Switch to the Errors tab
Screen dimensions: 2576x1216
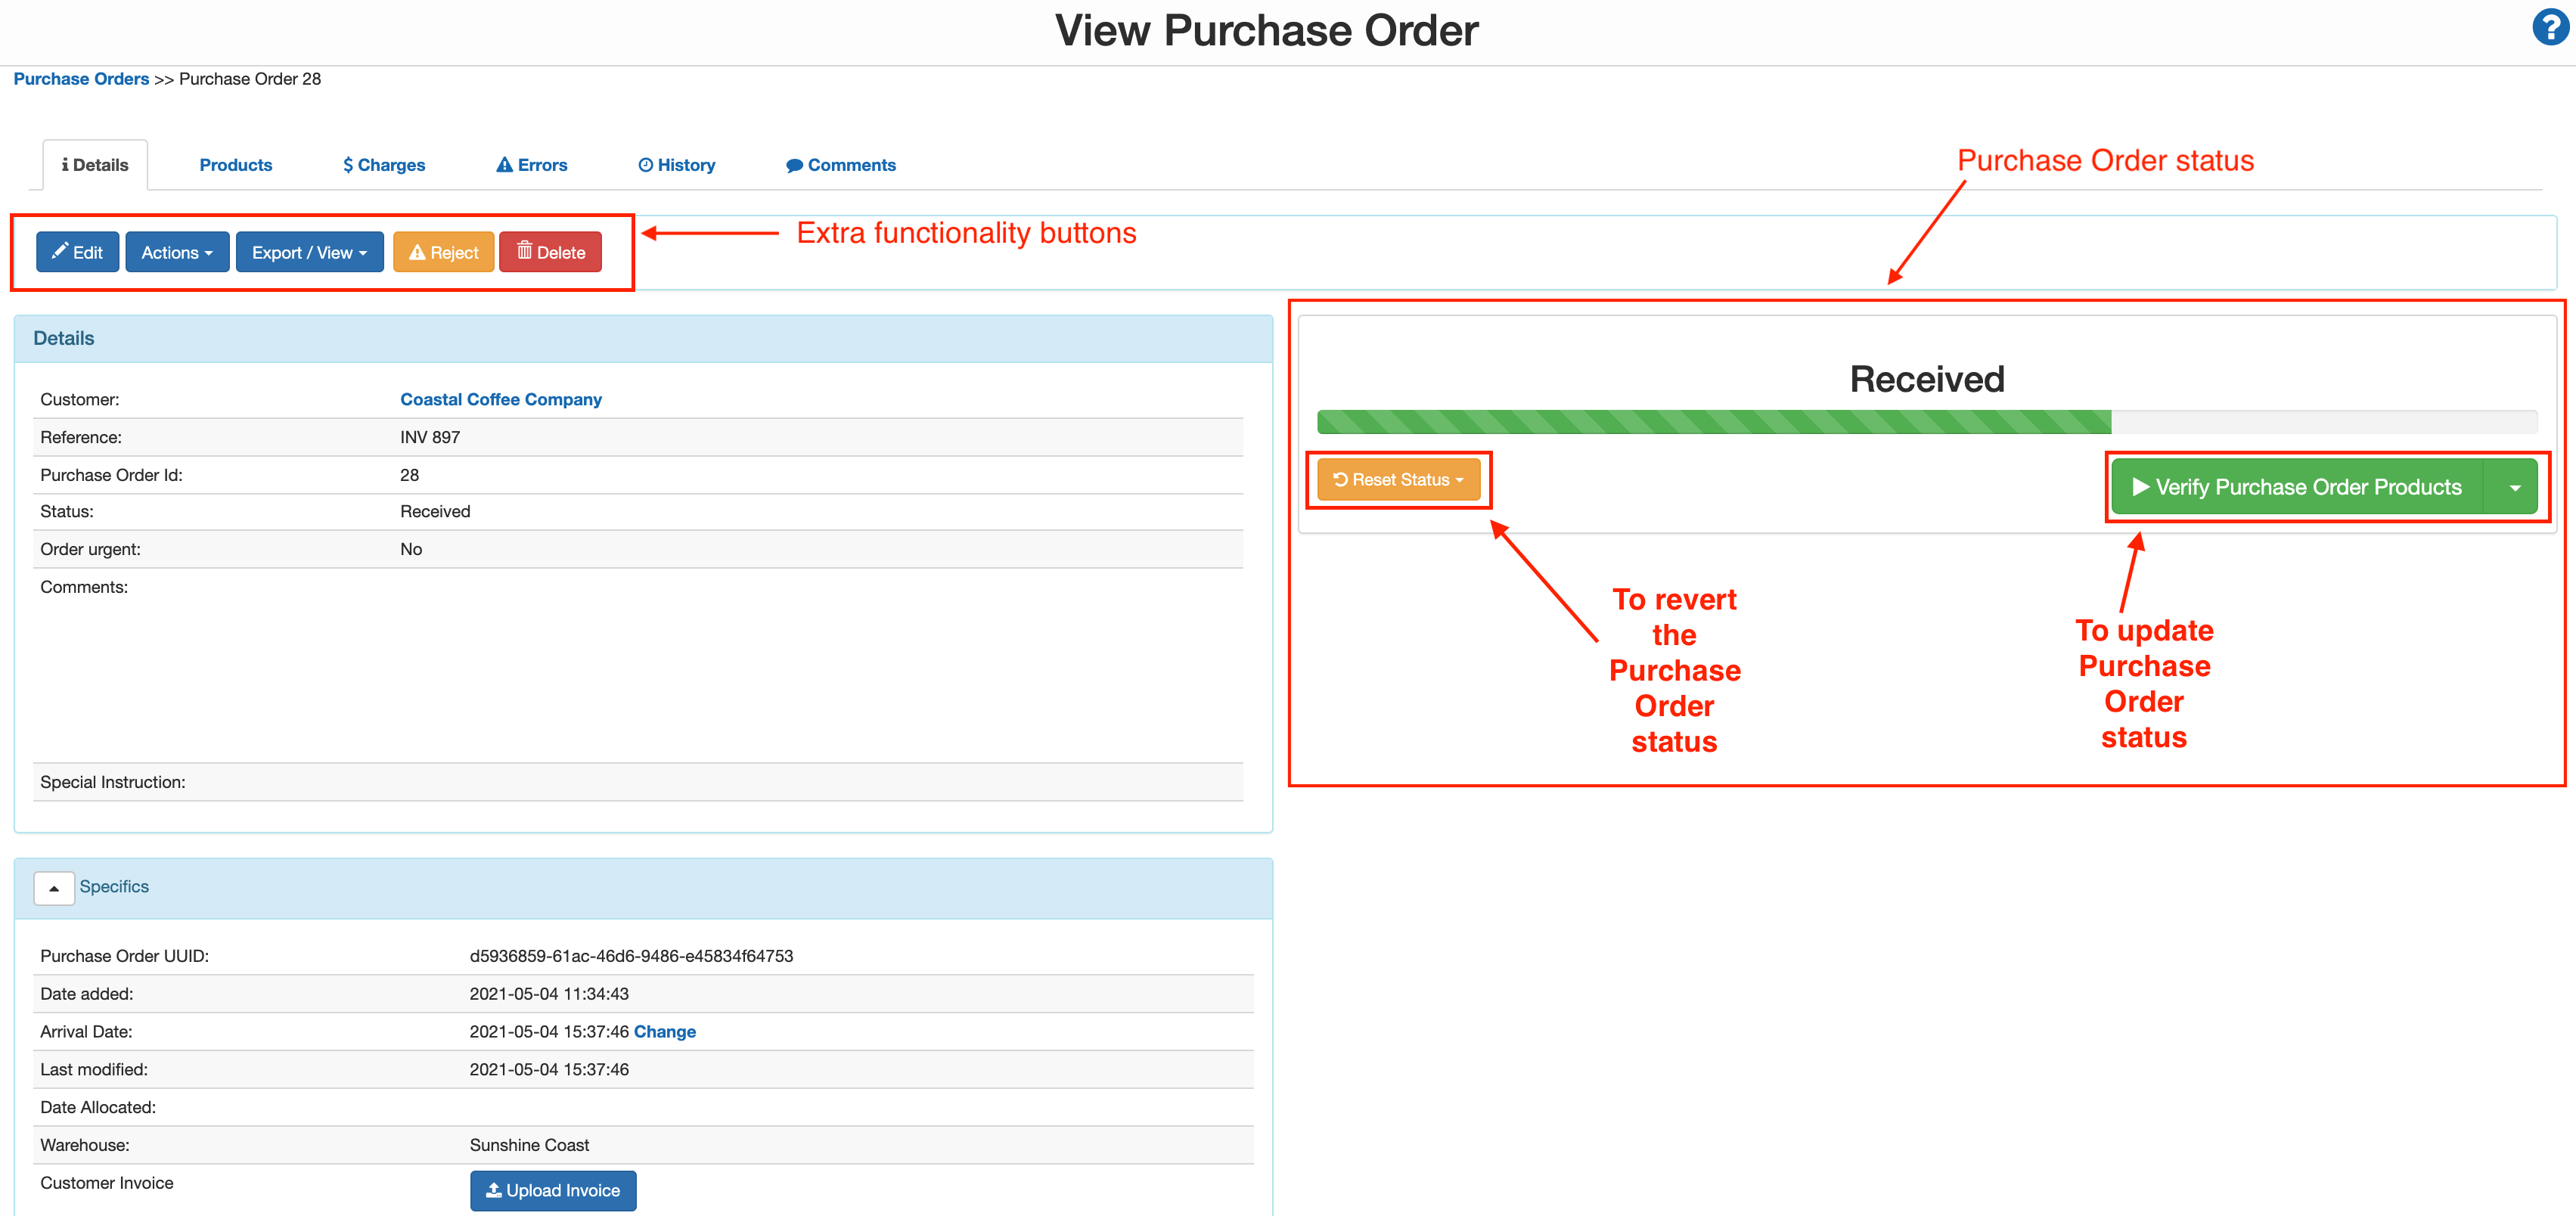click(x=530, y=164)
